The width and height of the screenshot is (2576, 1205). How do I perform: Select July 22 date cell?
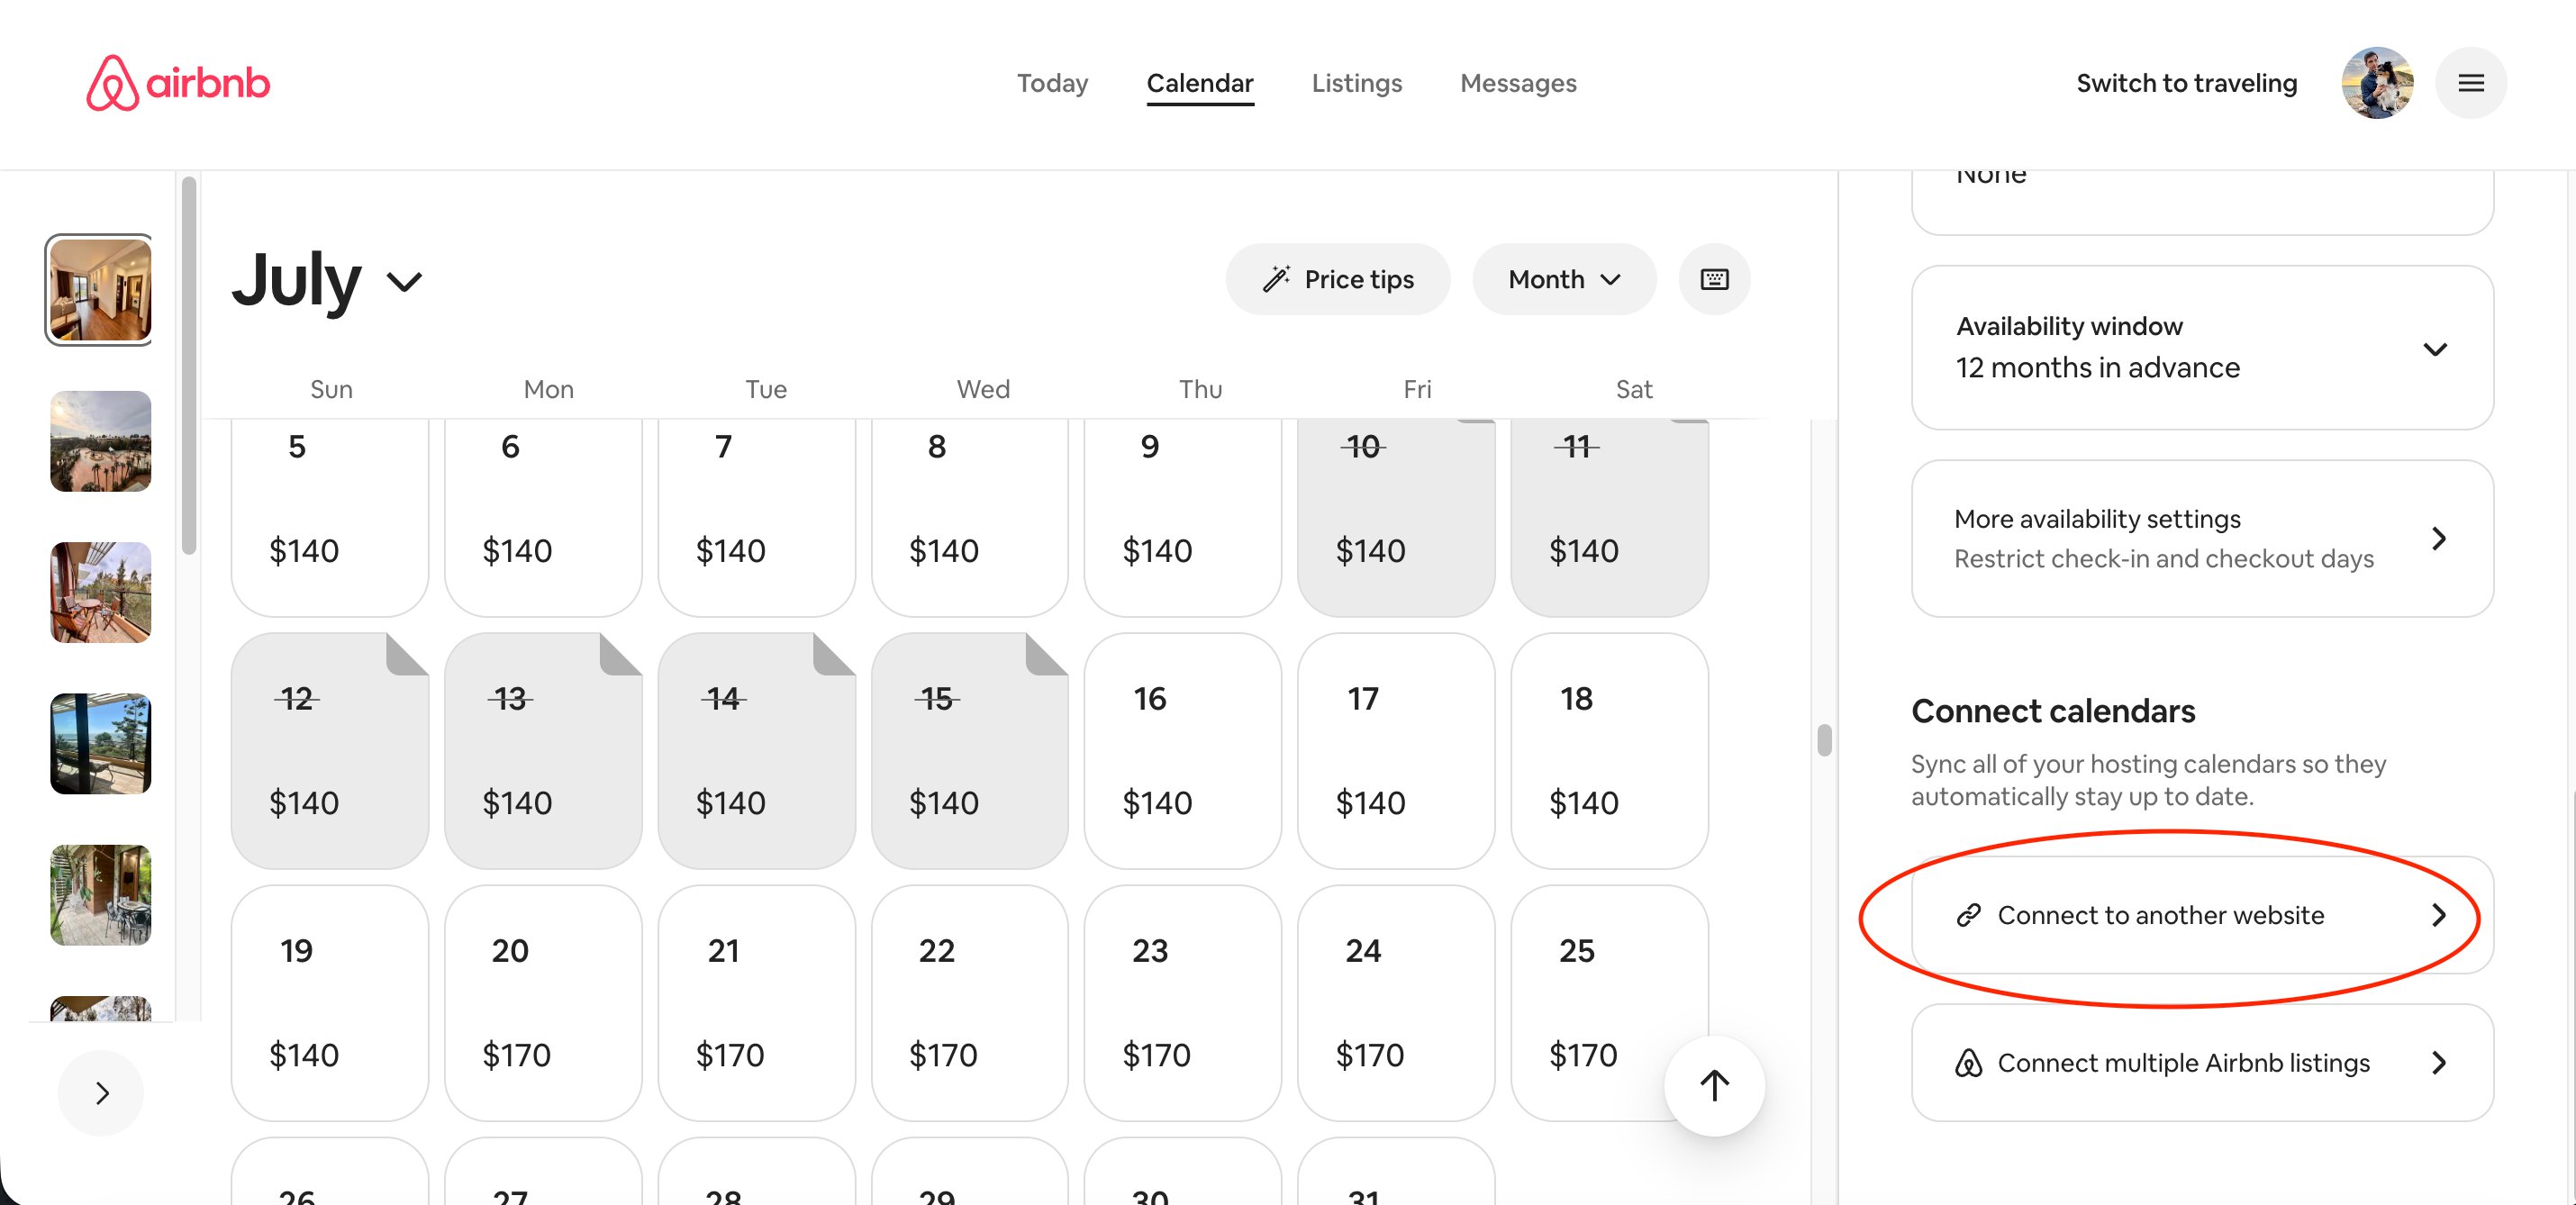pyautogui.click(x=969, y=1002)
